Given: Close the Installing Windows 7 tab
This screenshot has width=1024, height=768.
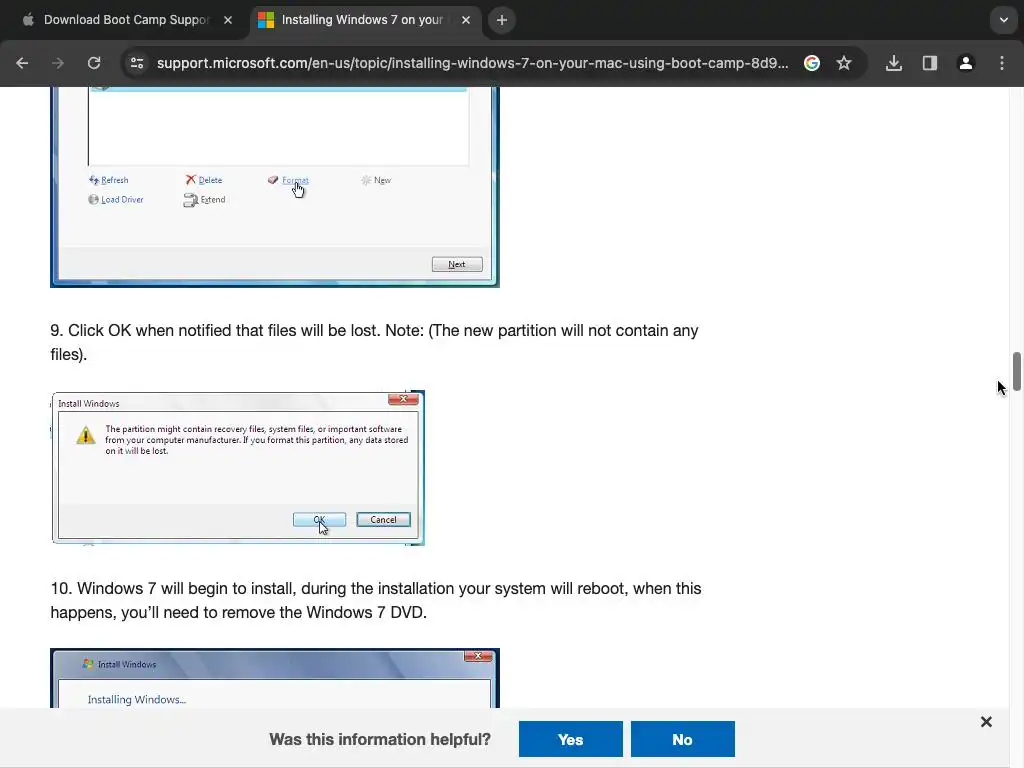Looking at the screenshot, I should coord(466,20).
